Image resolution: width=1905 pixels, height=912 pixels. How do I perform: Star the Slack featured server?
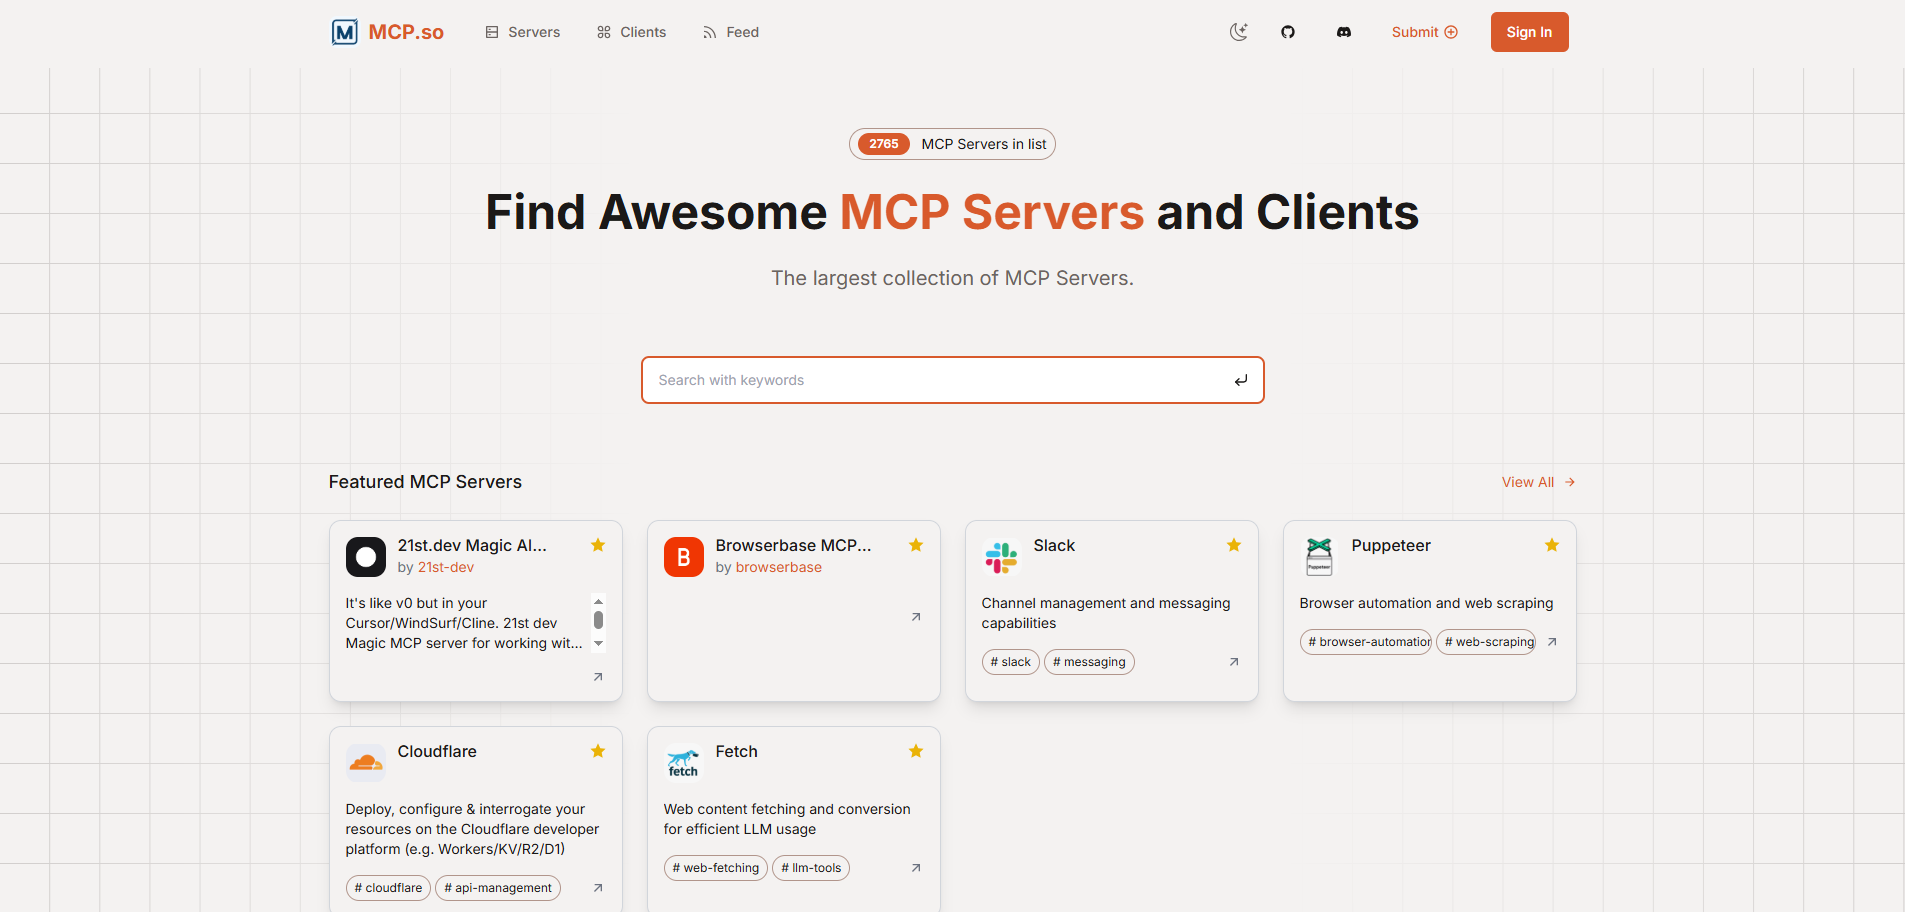[1233, 545]
